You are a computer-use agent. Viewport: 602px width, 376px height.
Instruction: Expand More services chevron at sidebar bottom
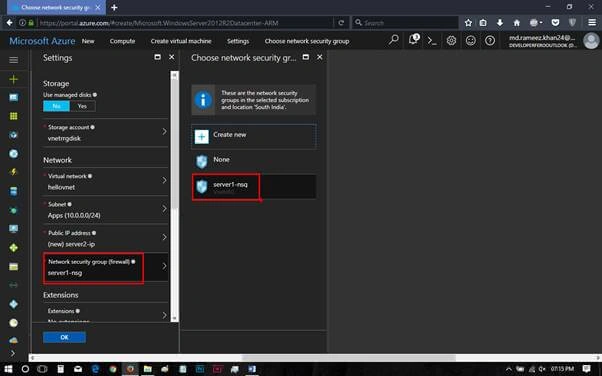click(13, 353)
